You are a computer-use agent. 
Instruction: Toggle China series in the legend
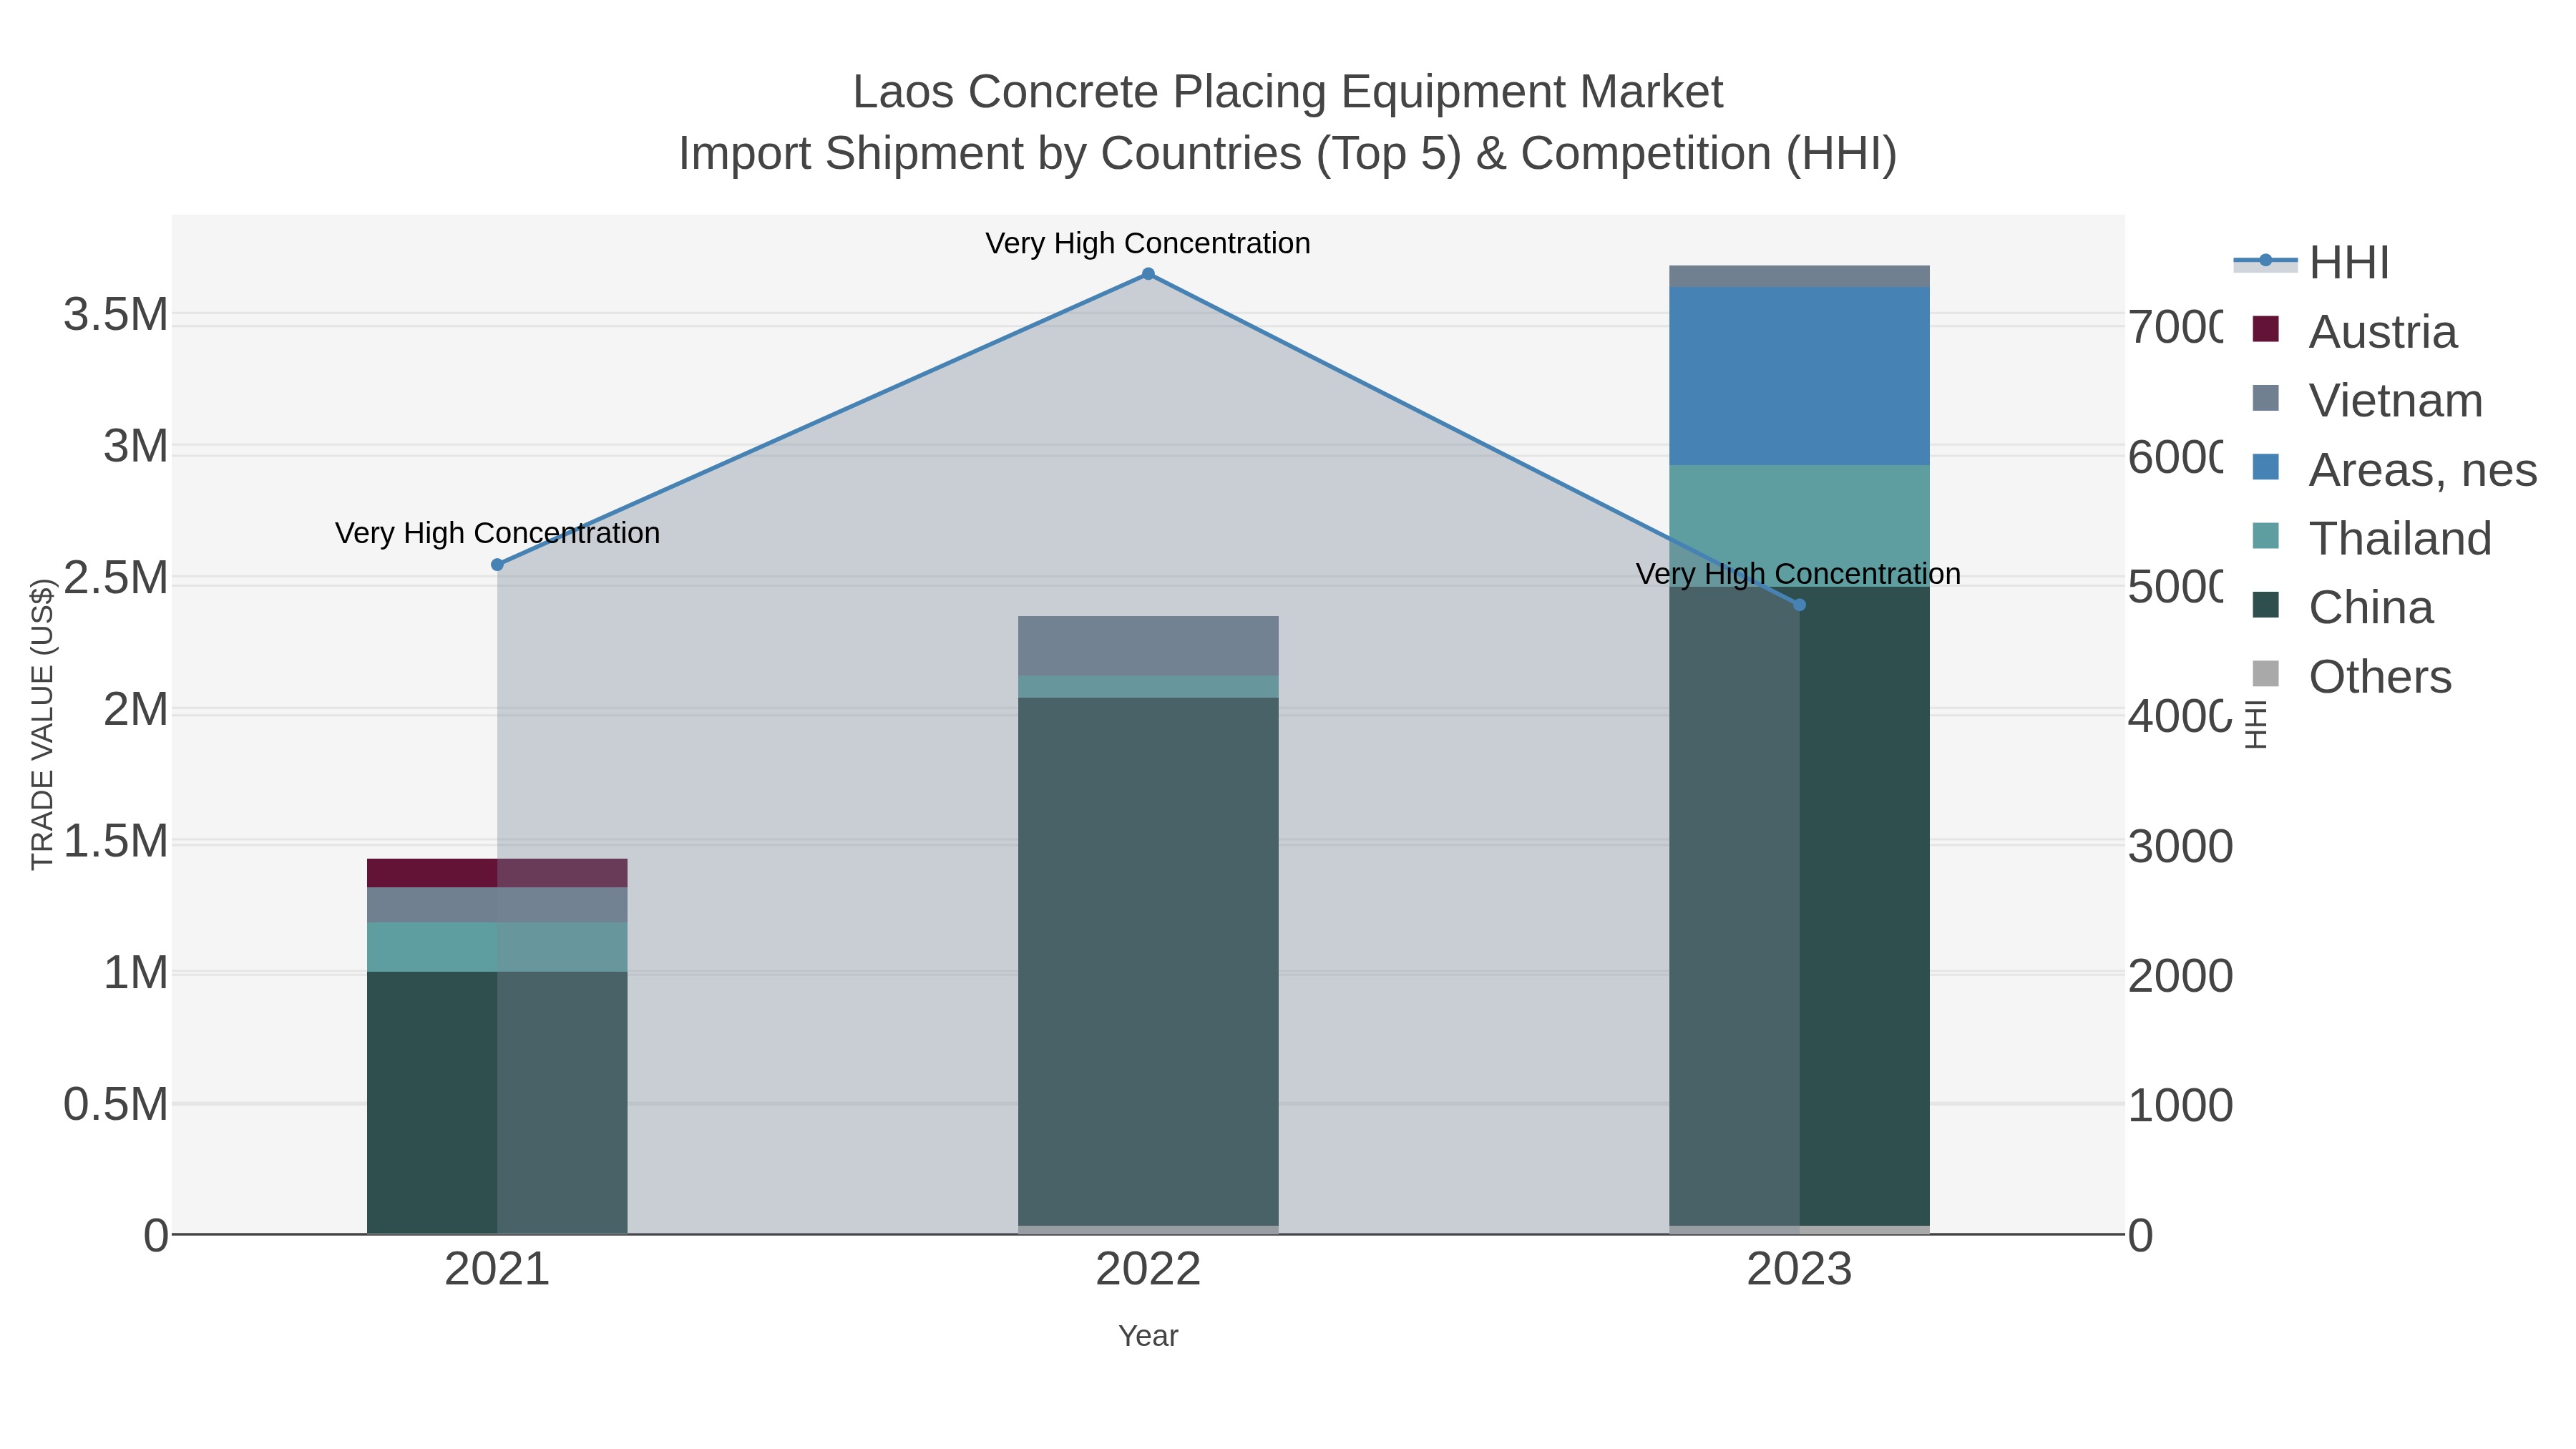coord(2342,607)
